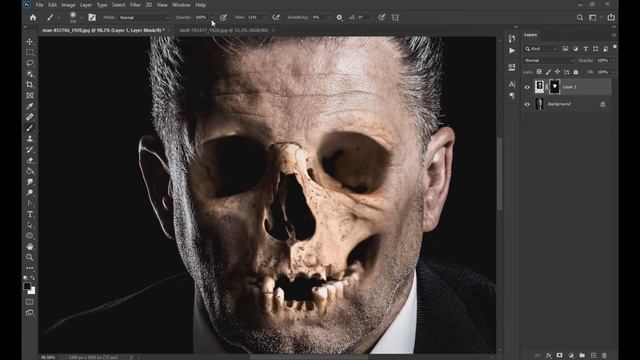This screenshot has width=640, height=360.
Task: Select the Object Selection tool
Action: [30, 74]
